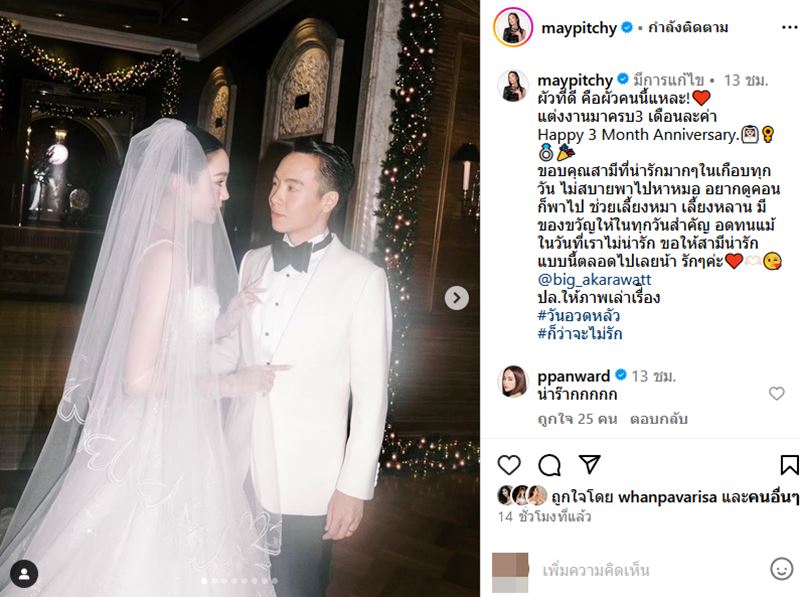Open comments with the speech bubble icon

(x=549, y=465)
